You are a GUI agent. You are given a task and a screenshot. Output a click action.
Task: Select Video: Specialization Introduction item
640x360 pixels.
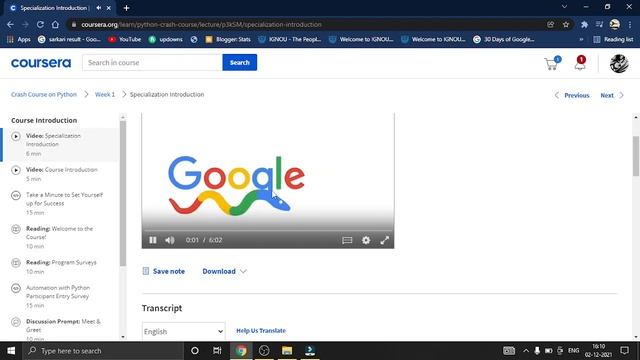point(60,144)
